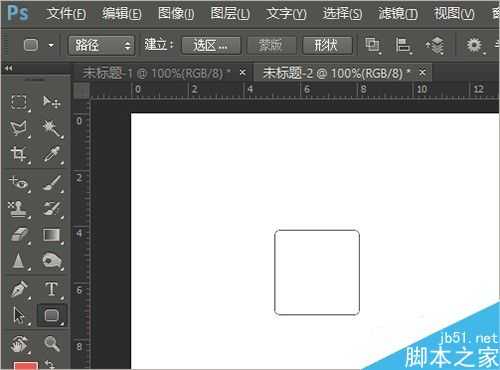This screenshot has height=370, width=500.
Task: Select the Polygonal Lasso tool
Action: (19, 128)
